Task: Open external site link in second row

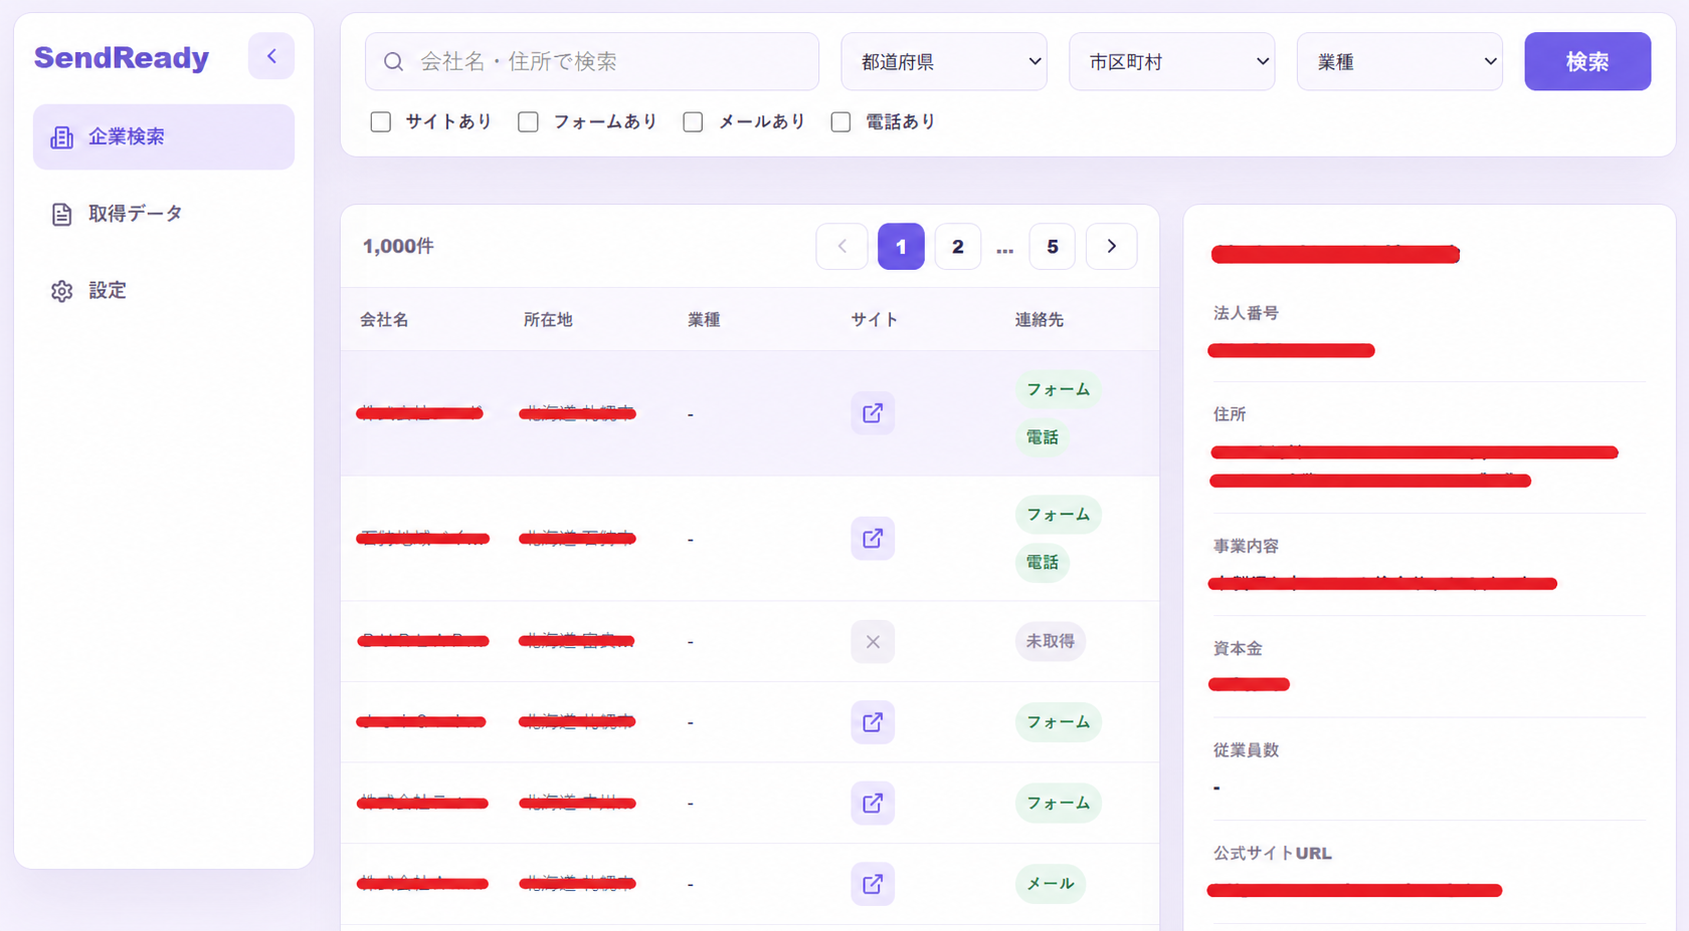Action: point(872,538)
